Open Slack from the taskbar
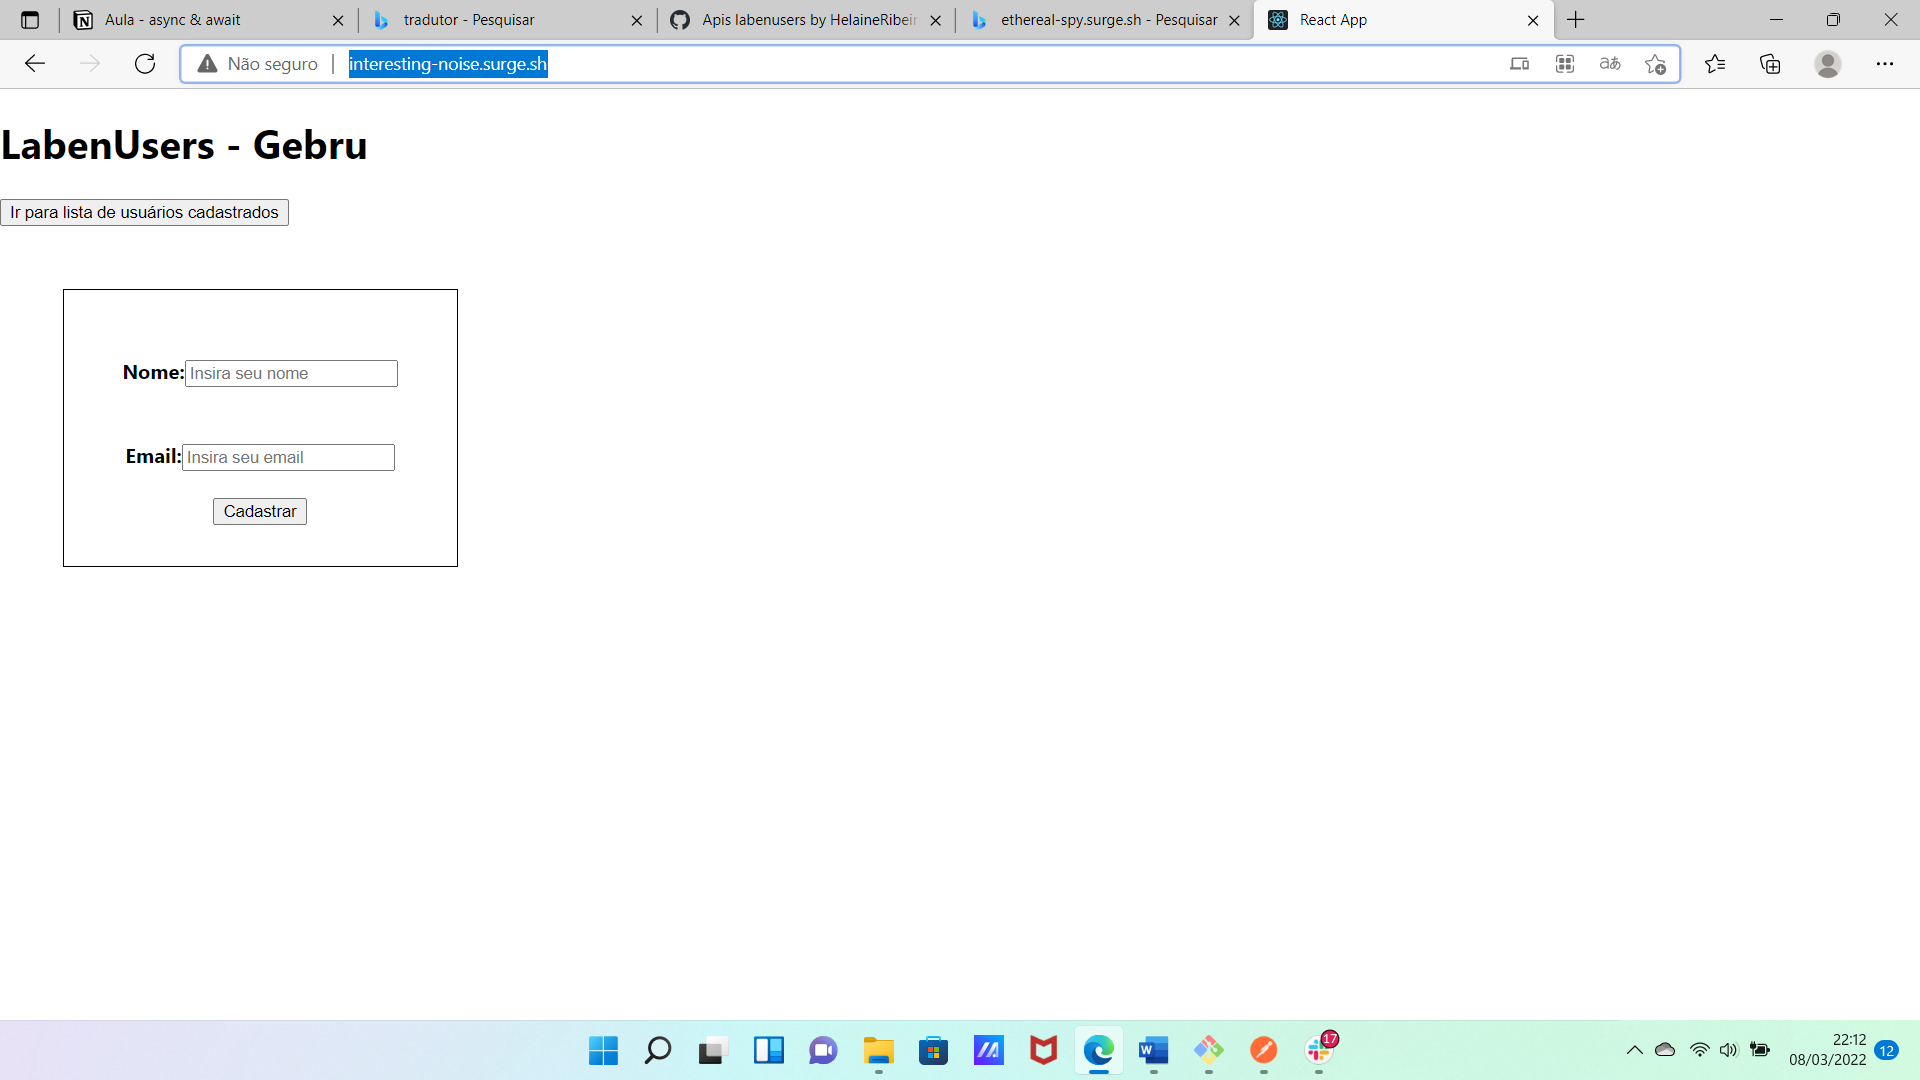 [1319, 1050]
